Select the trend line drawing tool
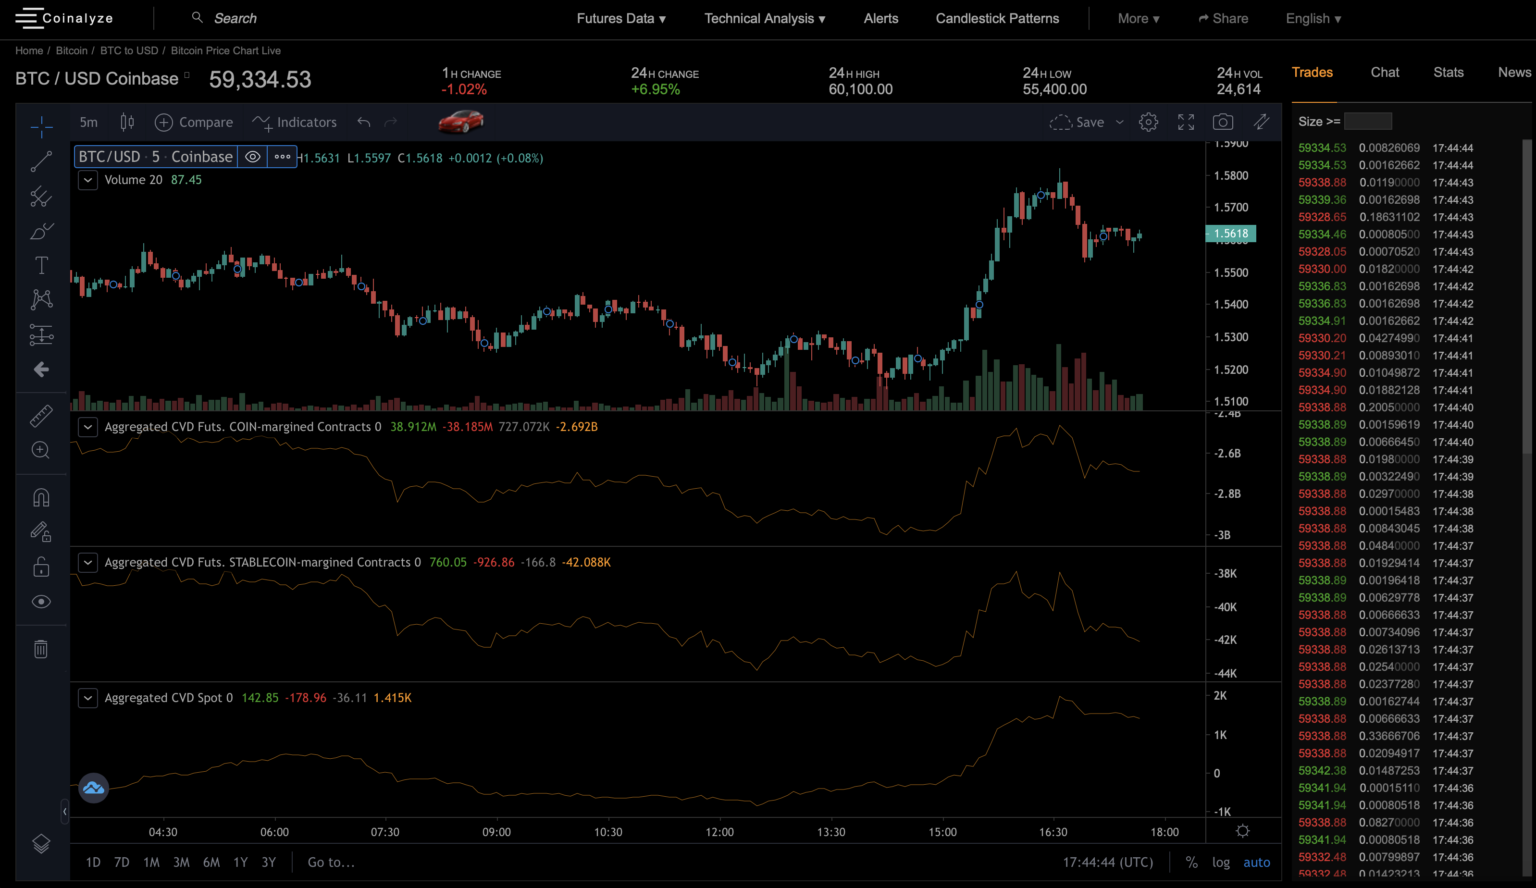This screenshot has height=888, width=1536. pos(41,161)
